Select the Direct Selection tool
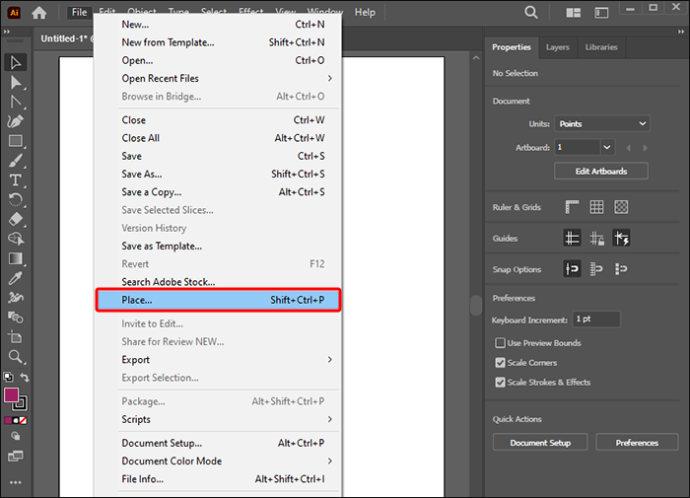The image size is (690, 498). tap(15, 82)
